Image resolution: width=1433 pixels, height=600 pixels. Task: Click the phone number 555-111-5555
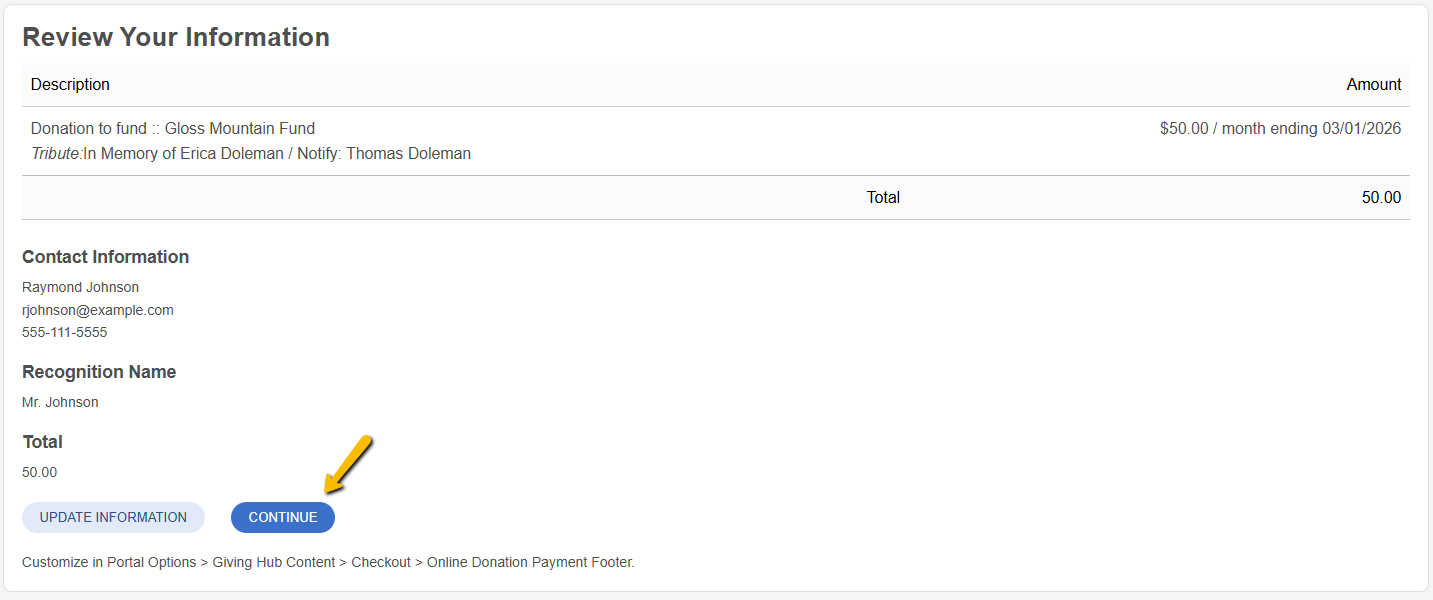click(64, 332)
